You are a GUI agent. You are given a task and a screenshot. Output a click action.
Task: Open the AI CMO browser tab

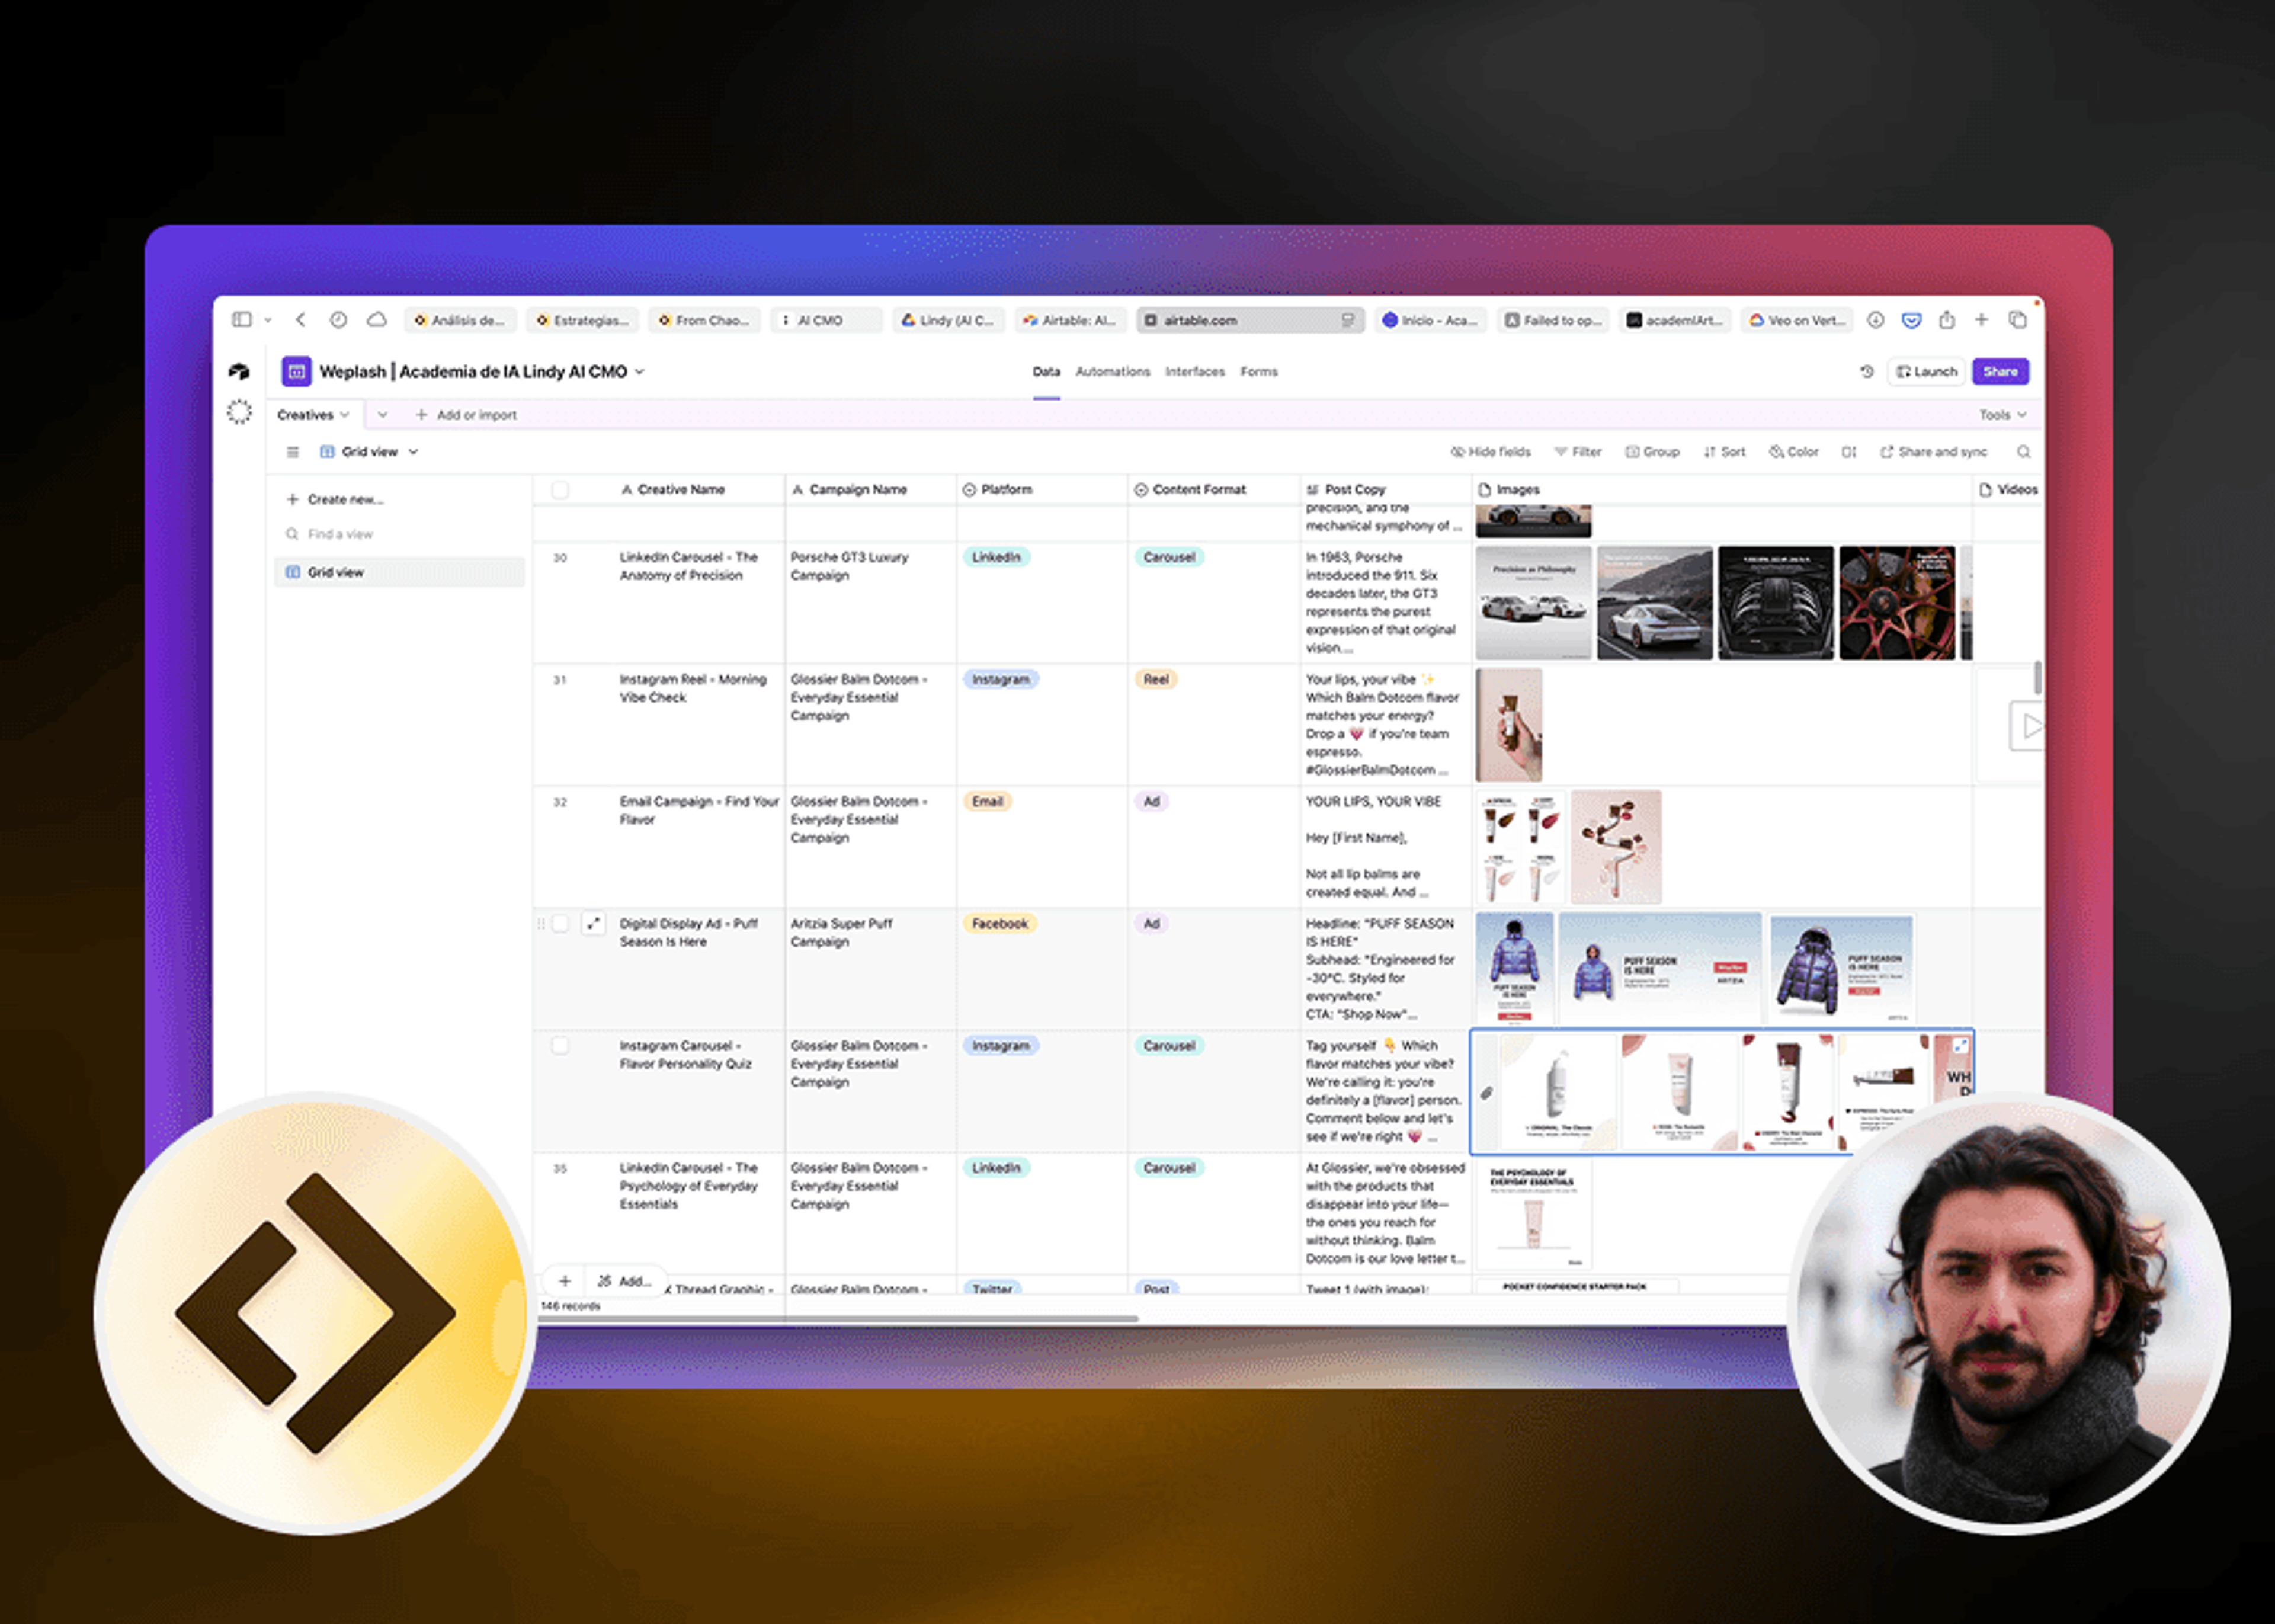point(827,320)
